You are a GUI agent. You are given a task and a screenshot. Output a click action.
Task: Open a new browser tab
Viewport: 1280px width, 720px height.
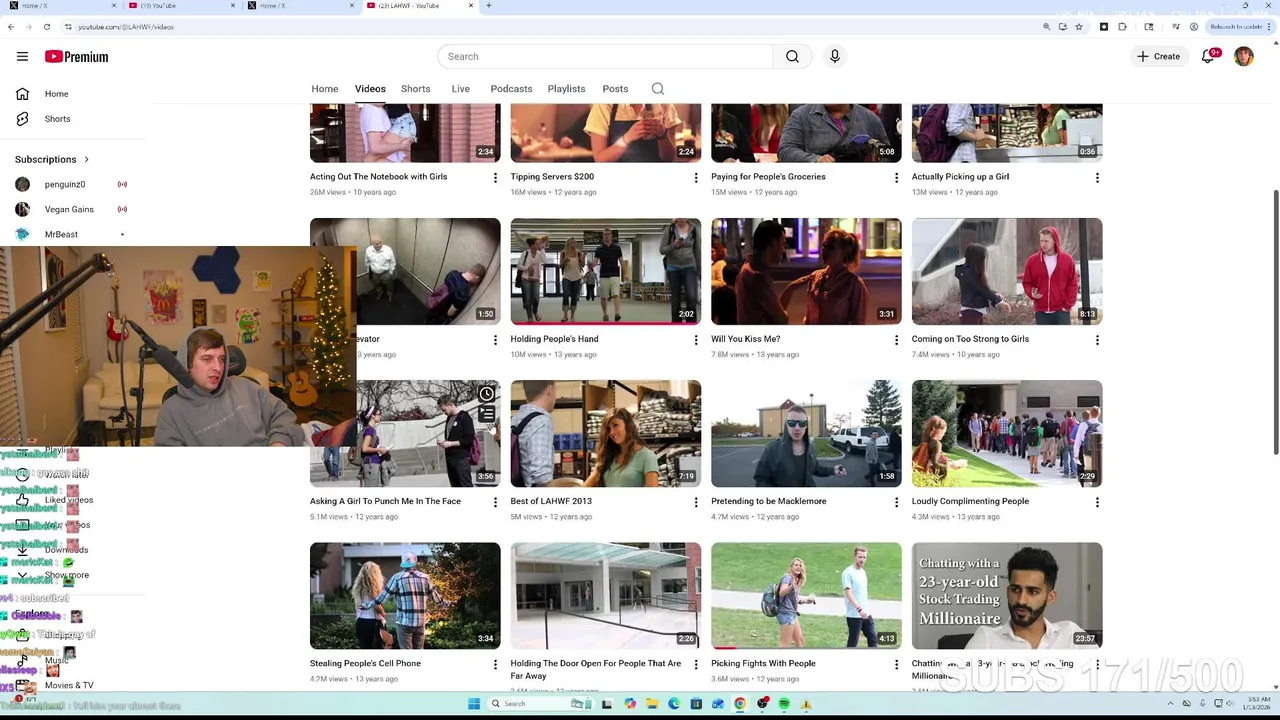point(488,6)
